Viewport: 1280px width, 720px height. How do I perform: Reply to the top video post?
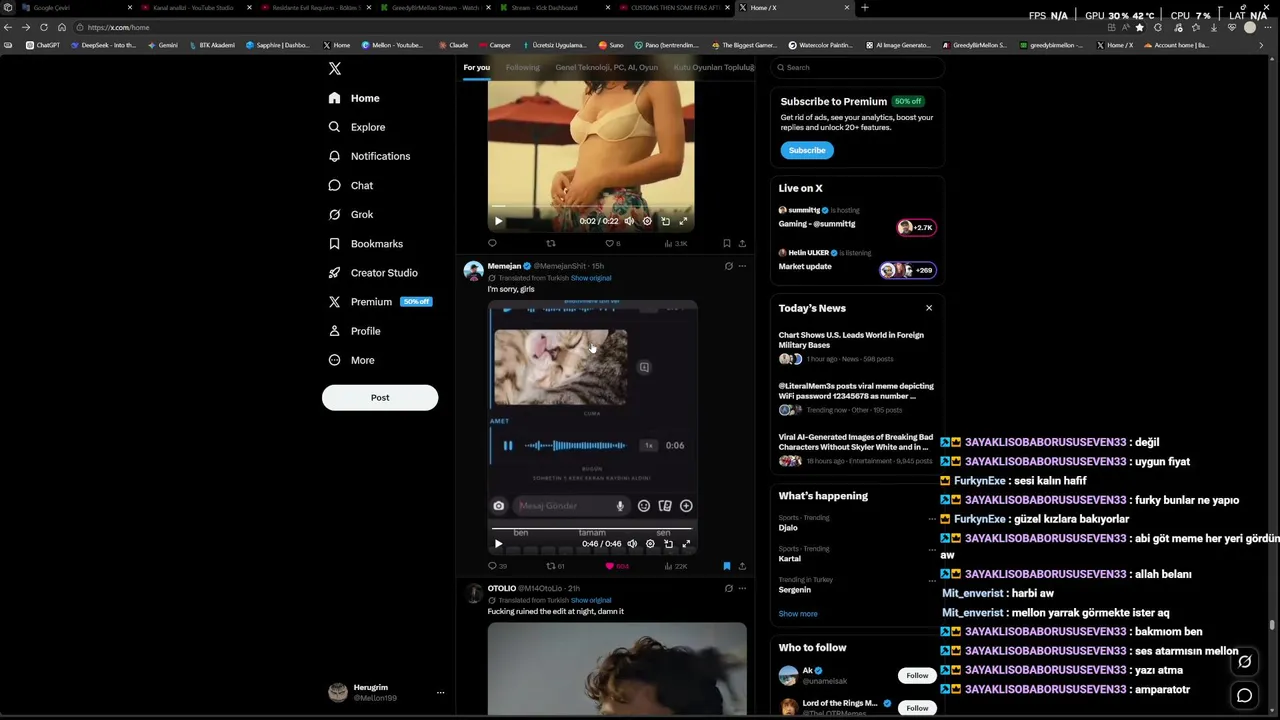point(492,243)
